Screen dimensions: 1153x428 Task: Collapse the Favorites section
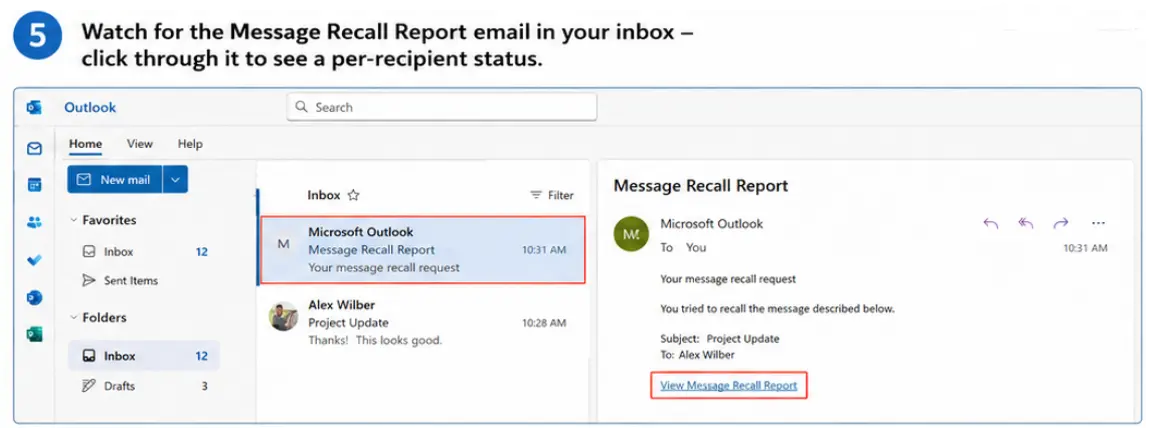pyautogui.click(x=74, y=220)
